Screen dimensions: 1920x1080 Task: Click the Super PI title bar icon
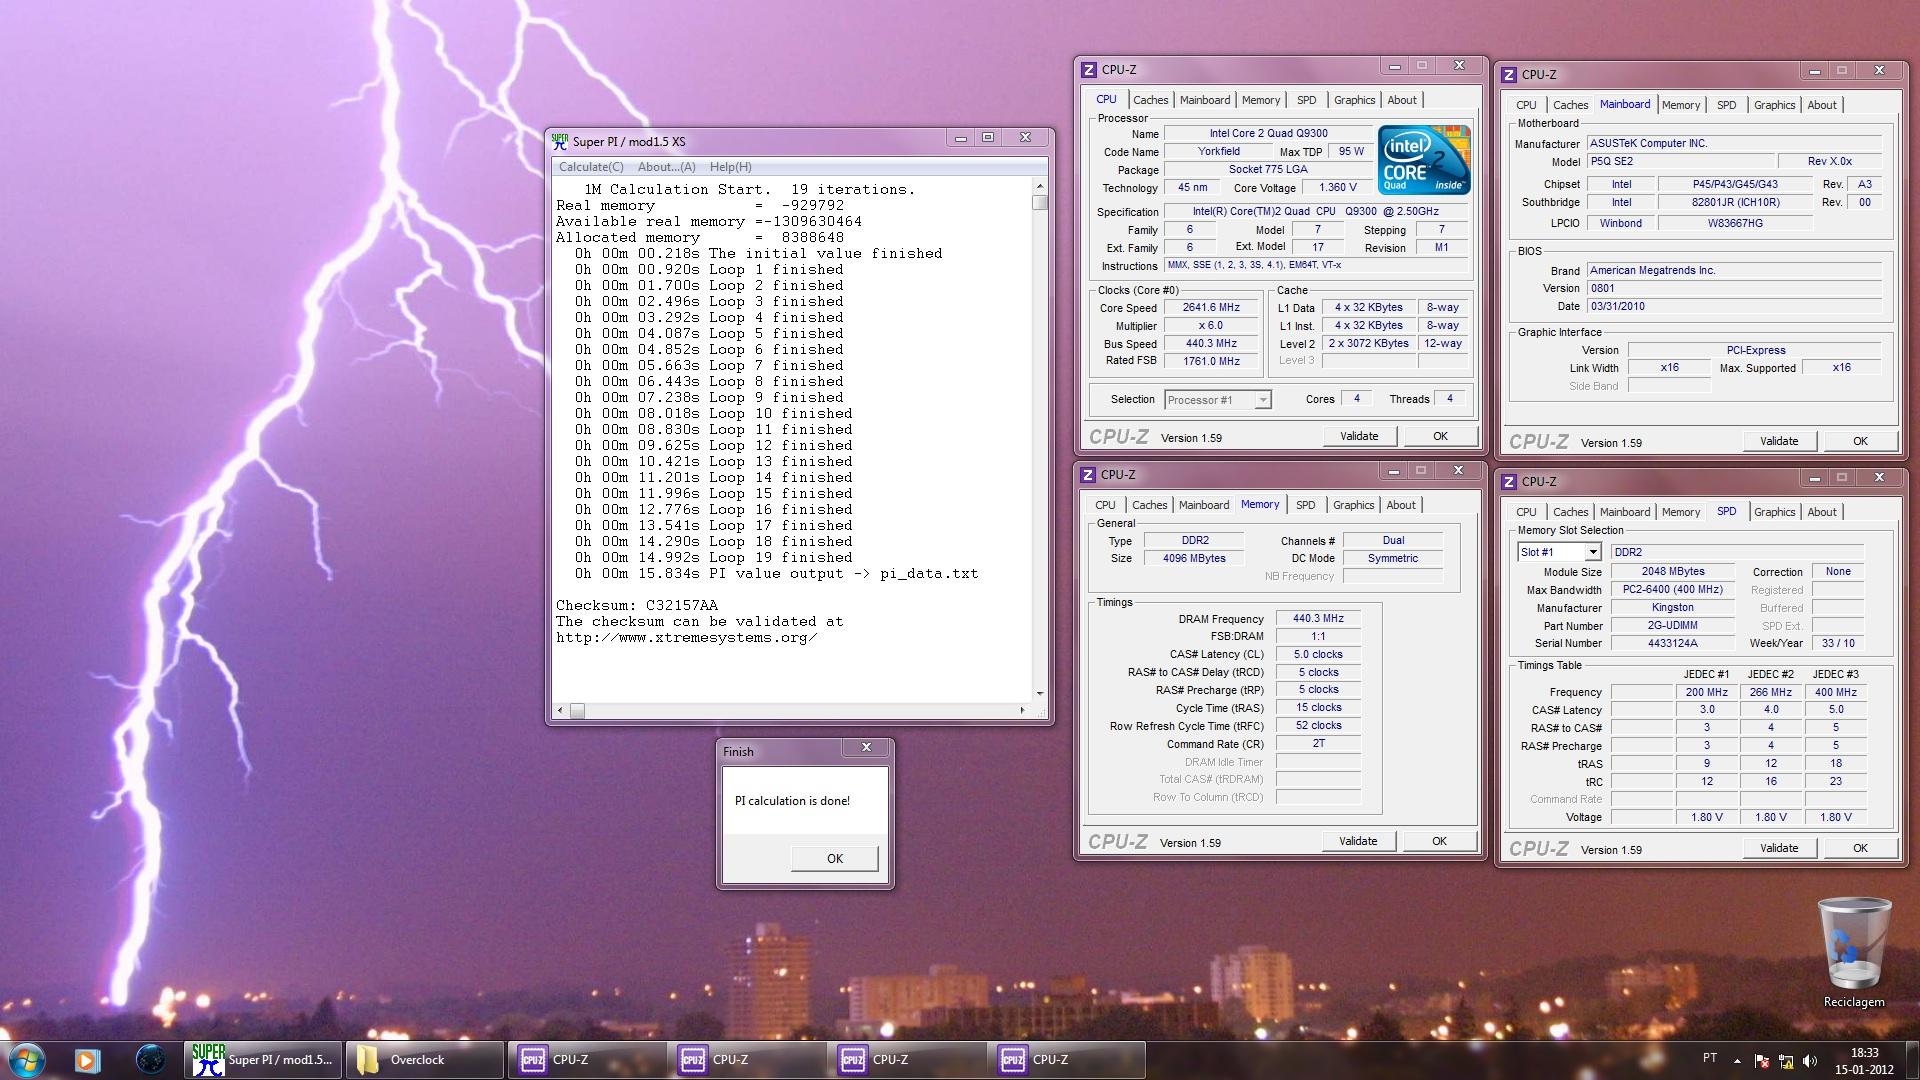[x=560, y=141]
